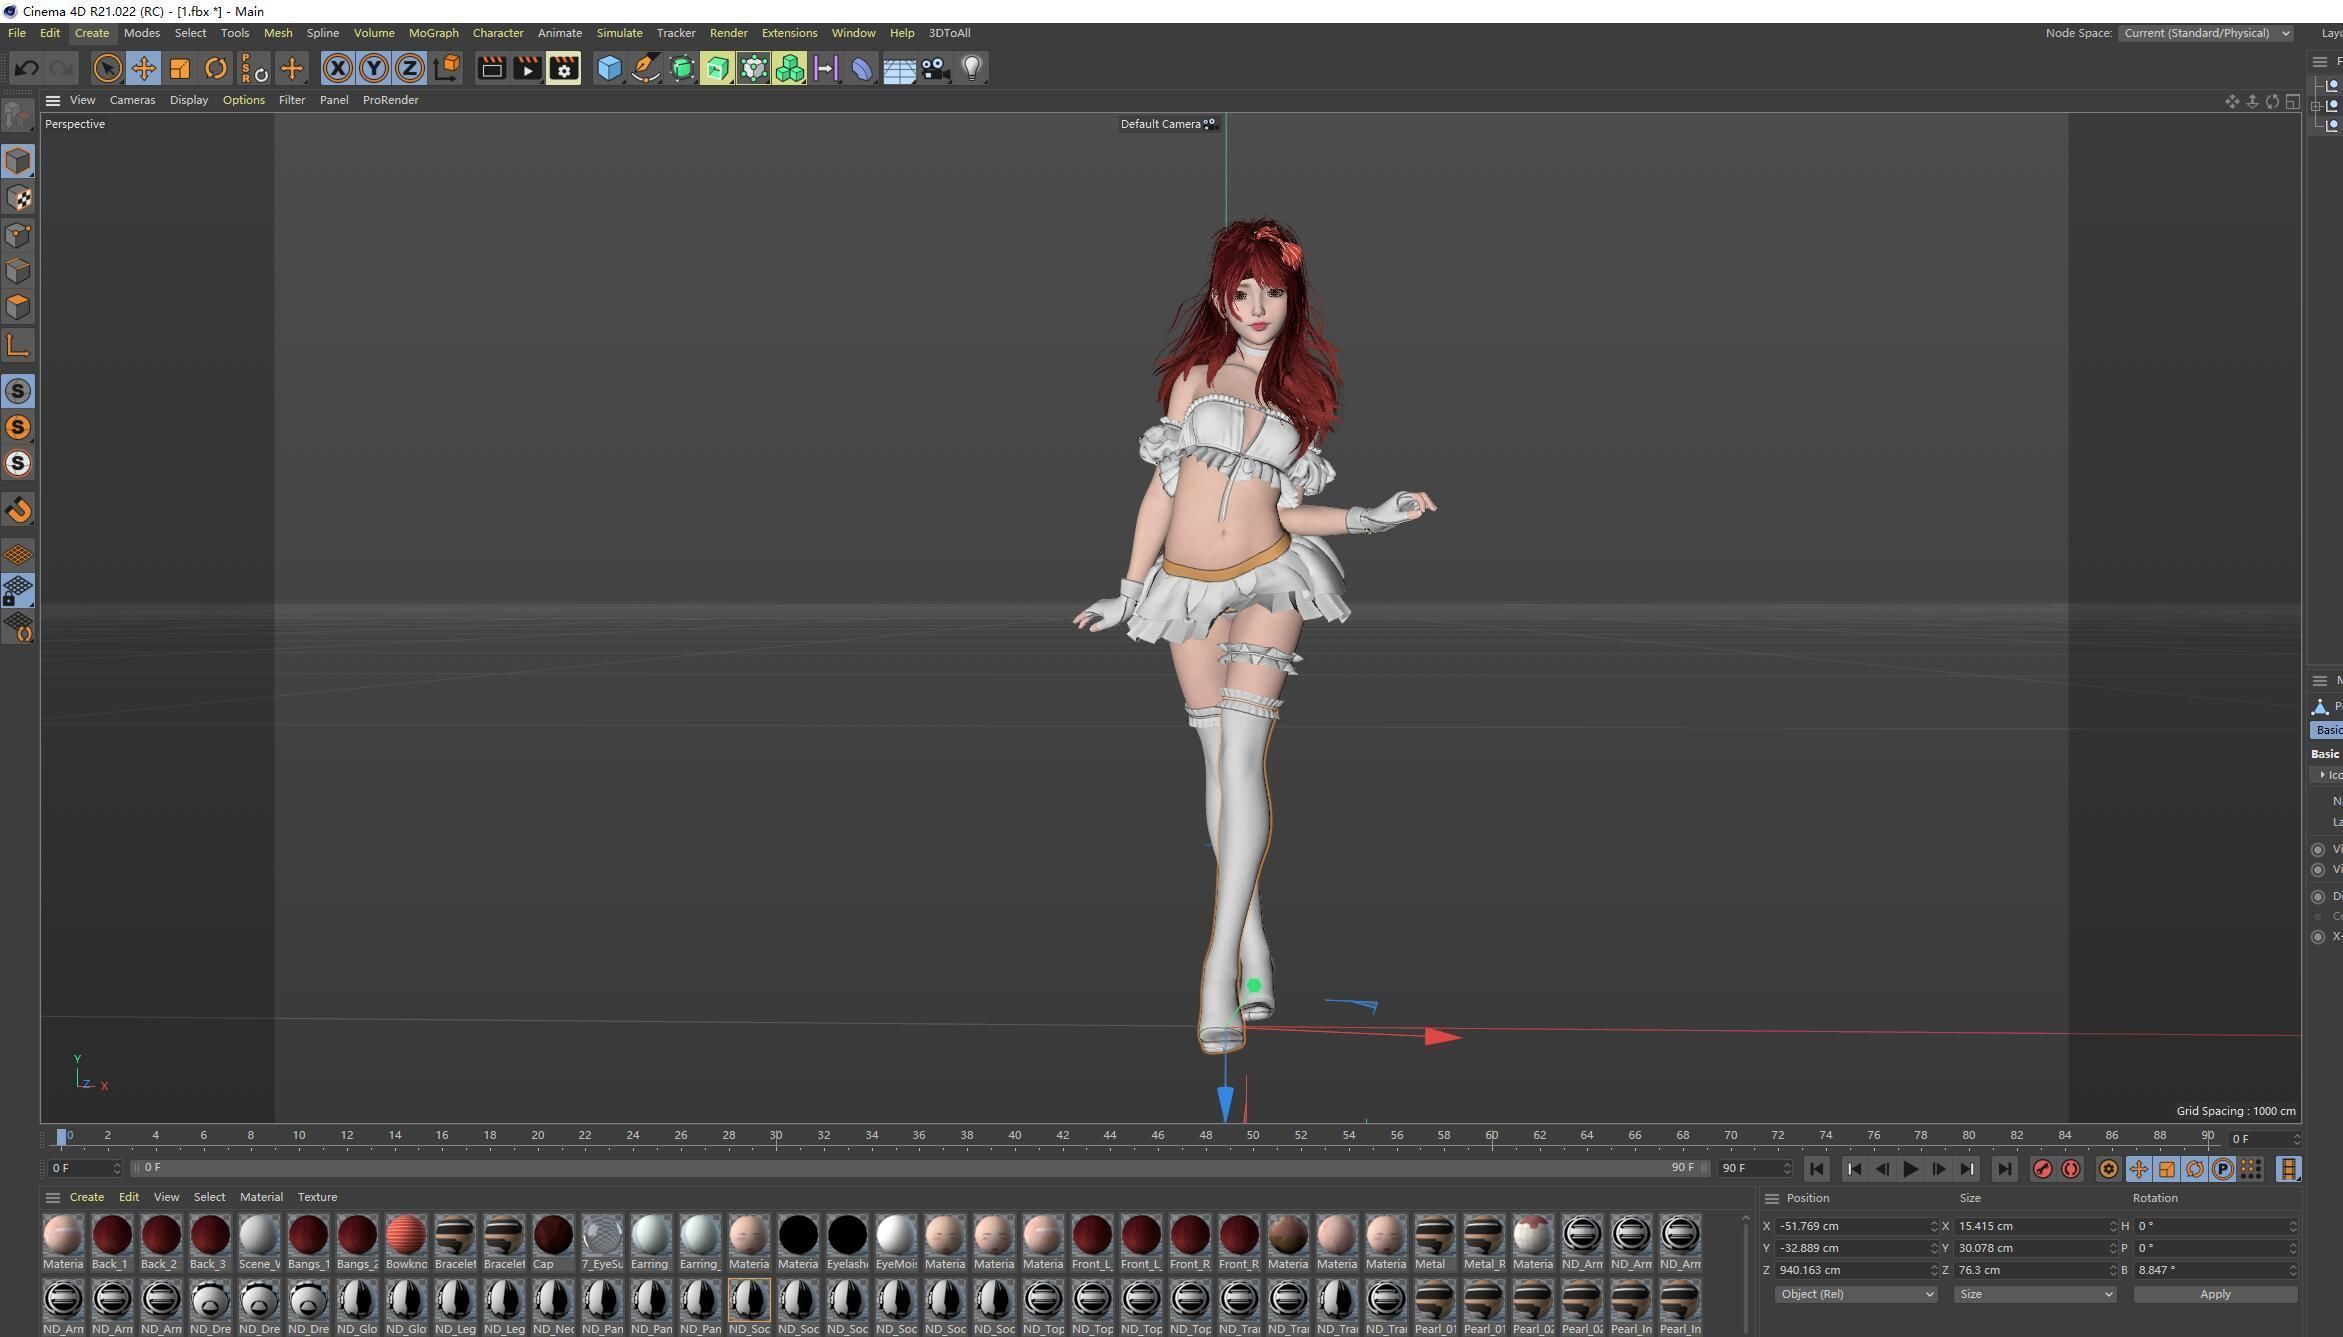The width and height of the screenshot is (2343, 1337).
Task: Open Size mode dropdown
Action: click(x=2035, y=1294)
